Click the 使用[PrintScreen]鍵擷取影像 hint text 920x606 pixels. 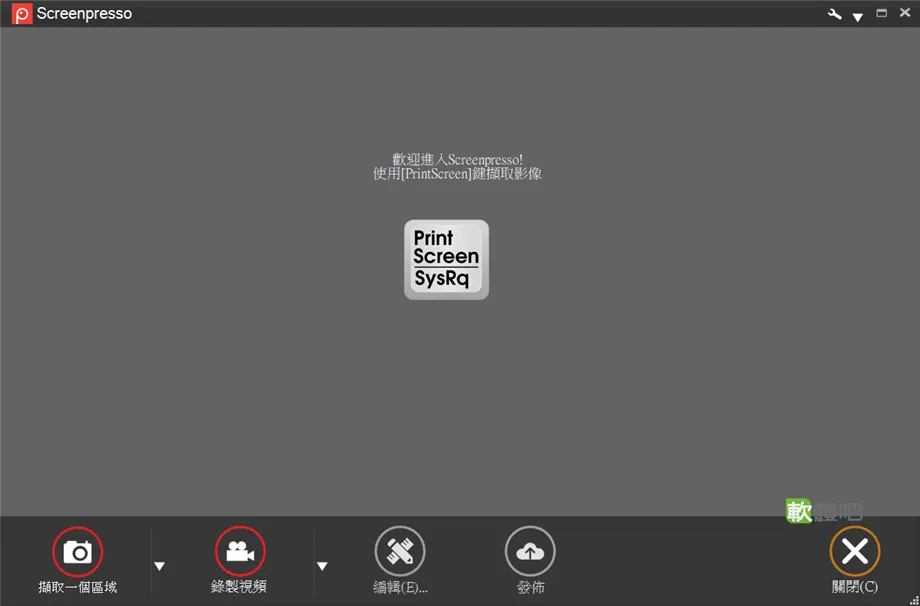click(457, 174)
